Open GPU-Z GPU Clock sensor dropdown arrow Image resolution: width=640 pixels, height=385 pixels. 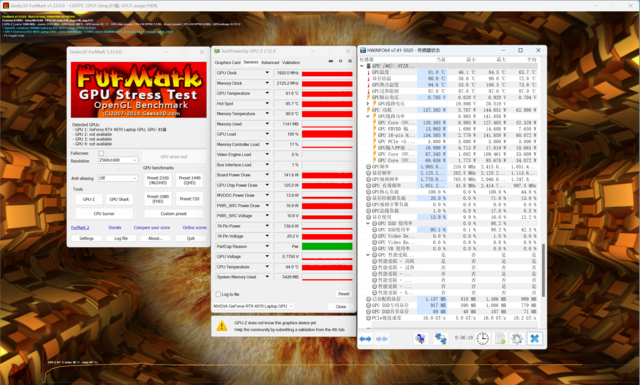pyautogui.click(x=267, y=73)
